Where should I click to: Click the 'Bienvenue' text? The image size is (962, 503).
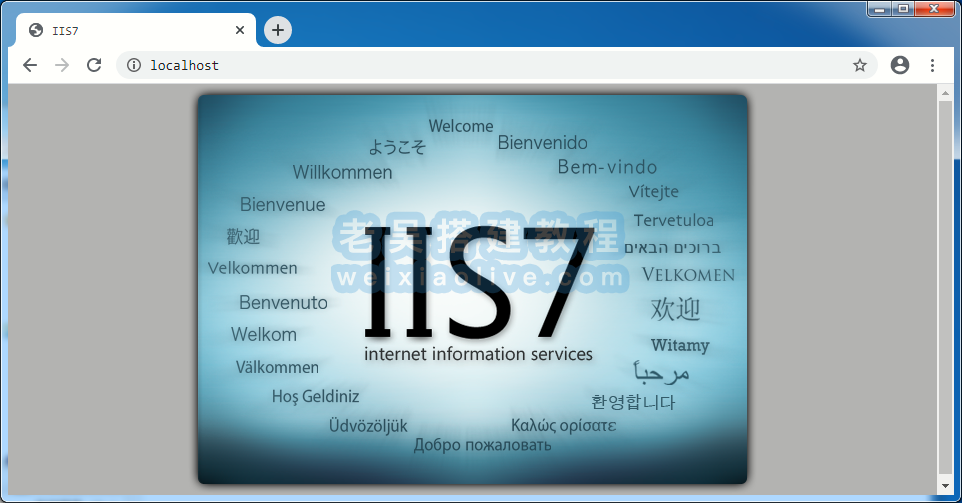283,204
